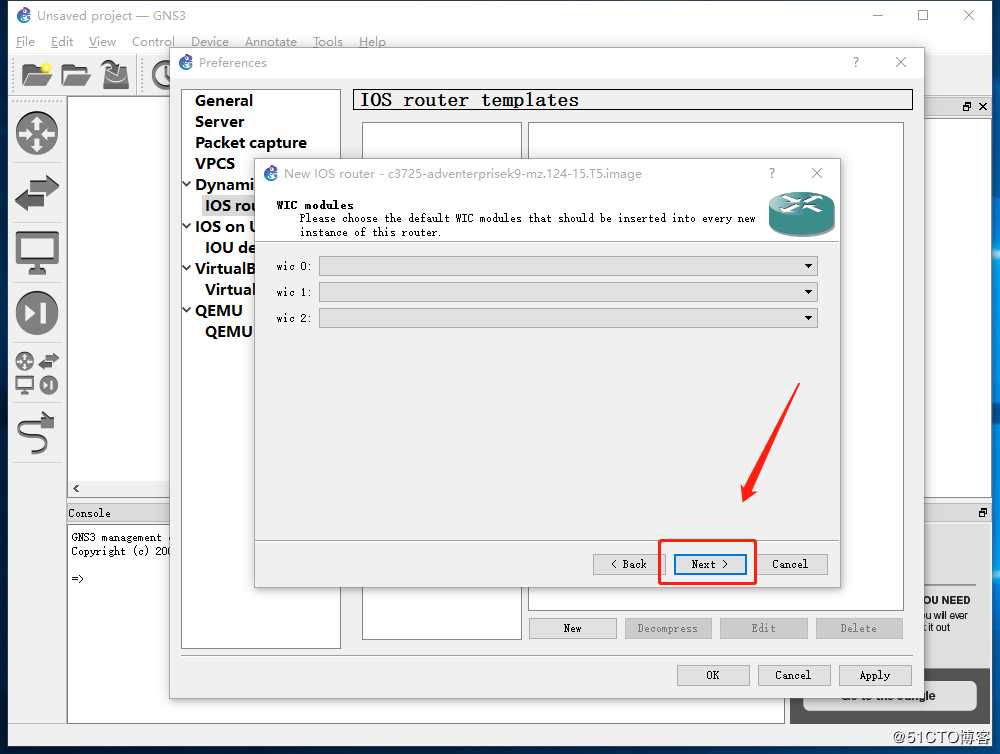The height and width of the screenshot is (754, 1000).
Task: Select IOS routers tree item
Action: click(230, 205)
